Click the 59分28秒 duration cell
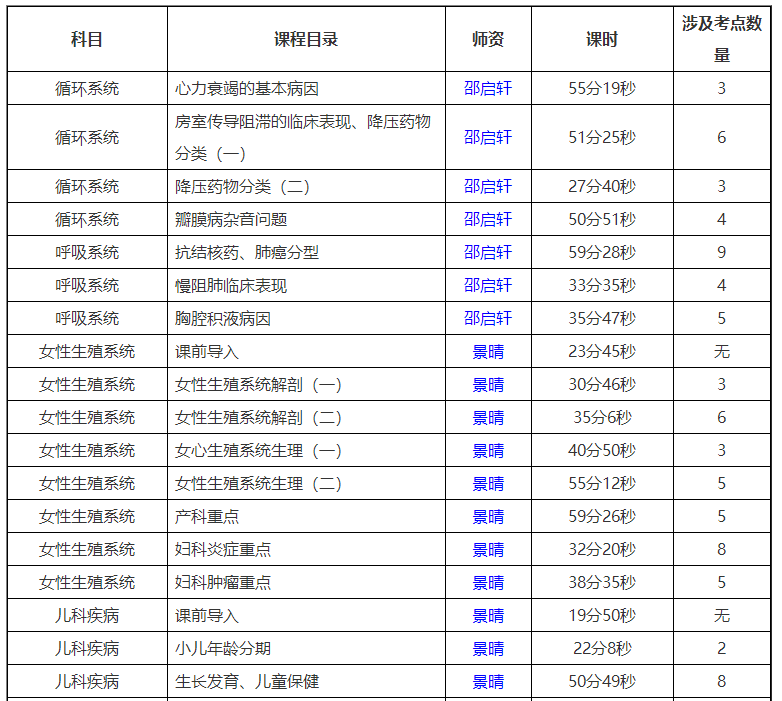 coord(601,253)
